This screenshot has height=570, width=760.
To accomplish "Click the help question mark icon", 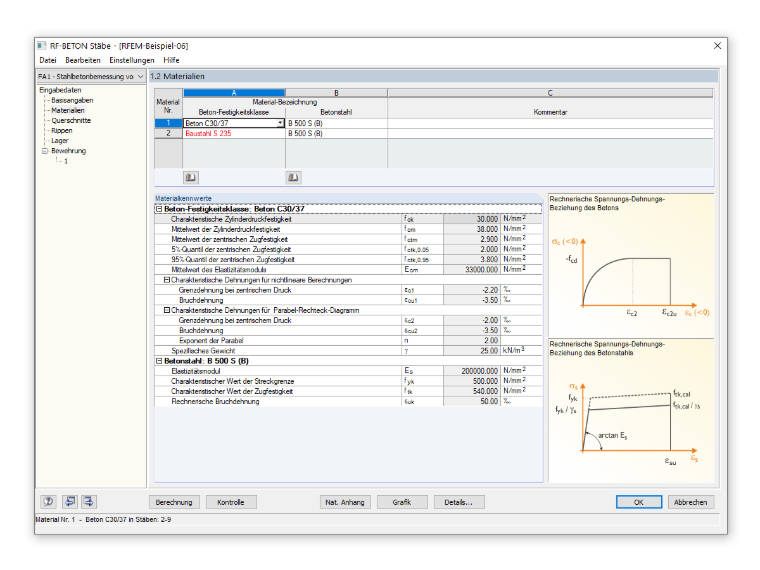I will click(48, 502).
